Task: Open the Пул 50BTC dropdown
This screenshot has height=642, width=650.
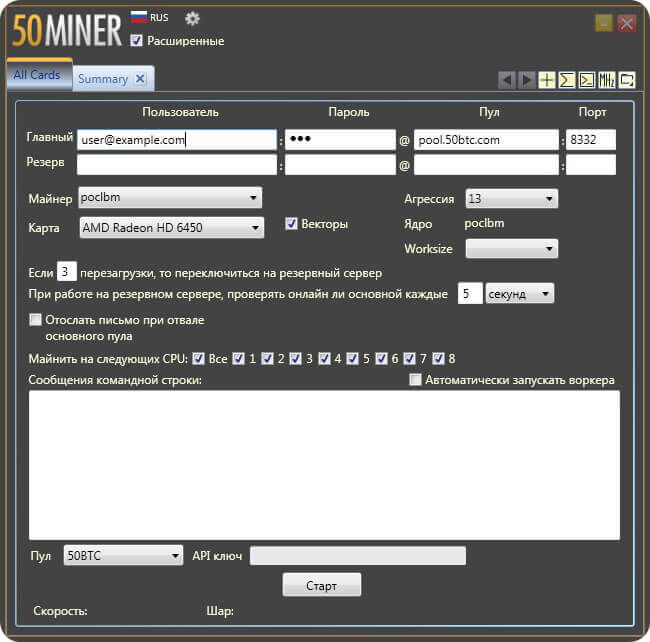Action: tap(123, 555)
